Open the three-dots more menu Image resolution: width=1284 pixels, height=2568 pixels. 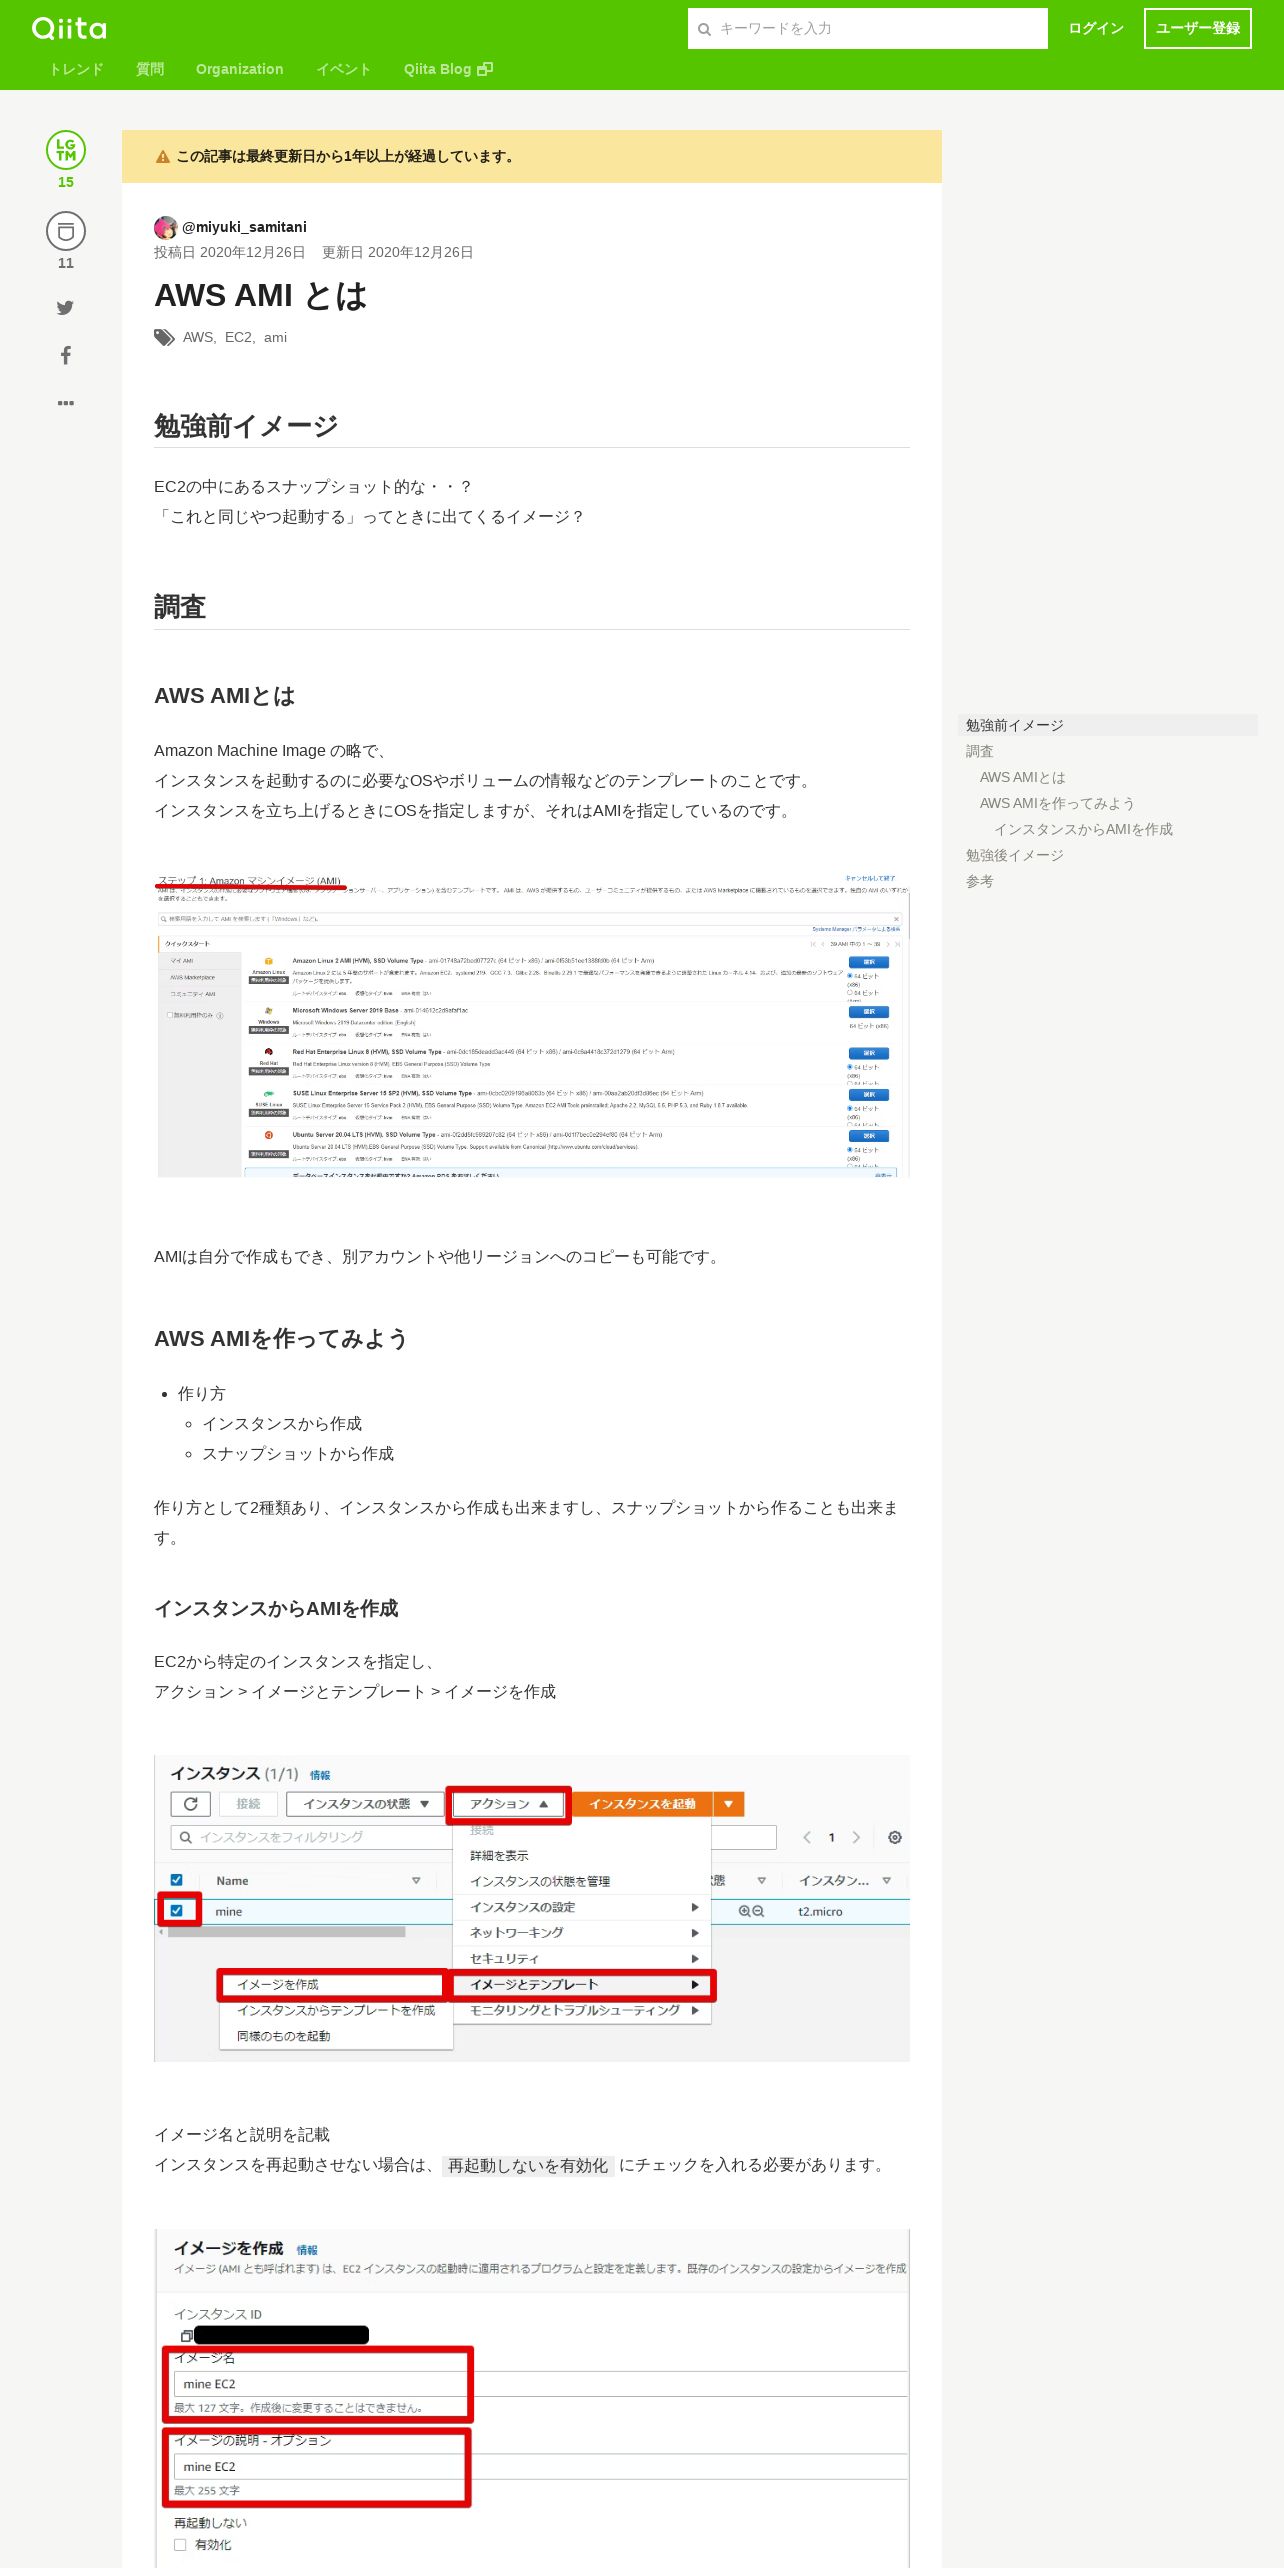pos(66,403)
